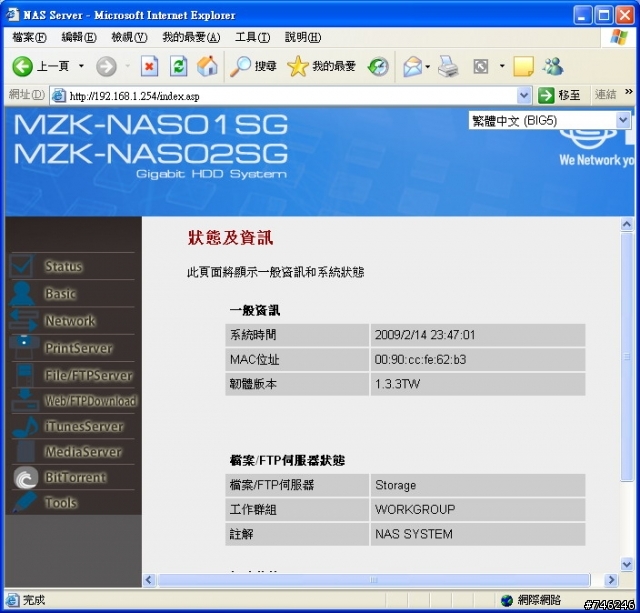640x613 pixels.
Task: Click the MAC value 00:90:cc:fe:62:b3
Action: point(420,360)
